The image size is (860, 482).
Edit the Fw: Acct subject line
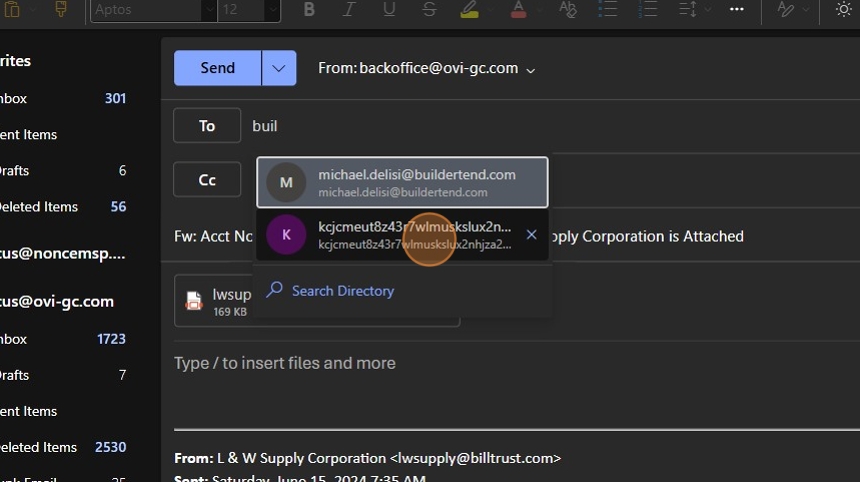coord(213,236)
